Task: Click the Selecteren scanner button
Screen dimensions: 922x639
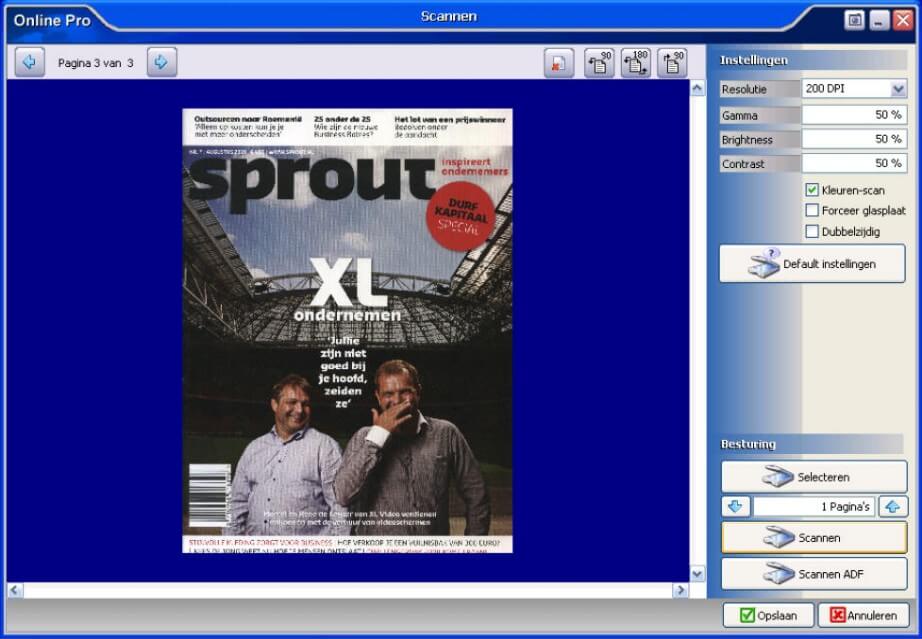Action: pos(814,477)
